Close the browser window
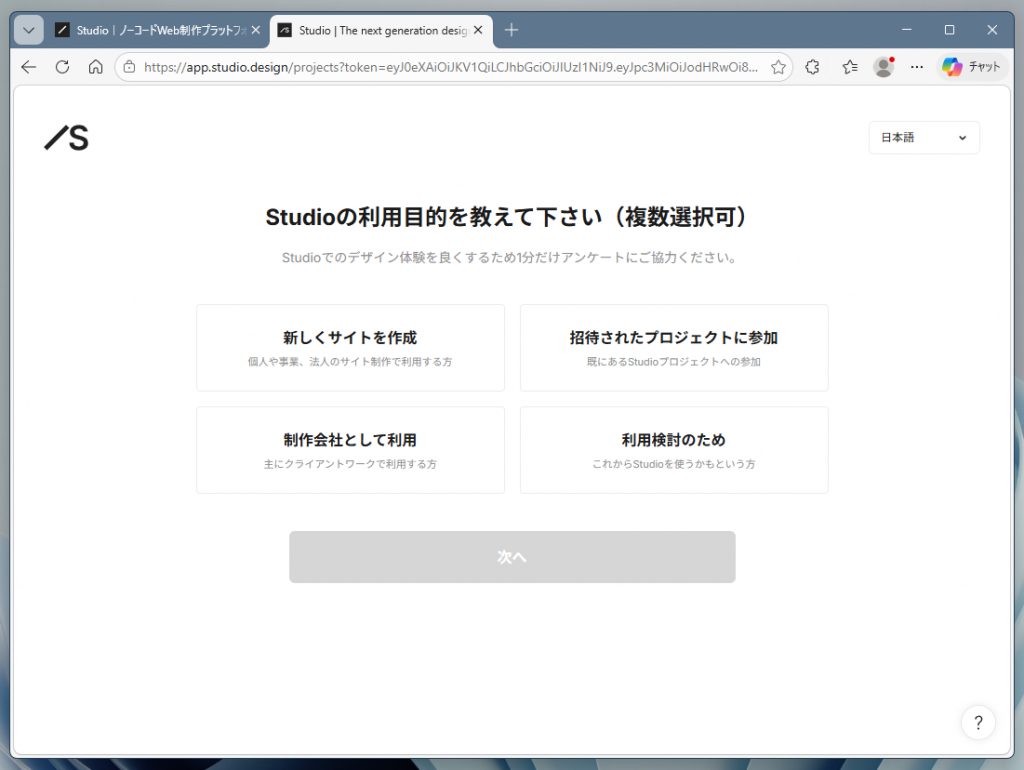Screen dimensions: 1024x770 (x=992, y=30)
